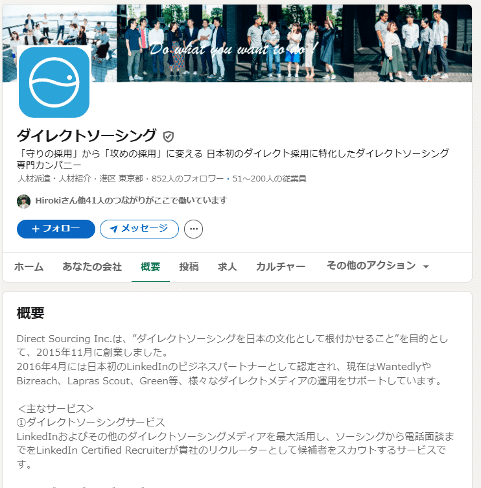Switch to the ホーム tab
The height and width of the screenshot is (488, 481).
coord(29,267)
